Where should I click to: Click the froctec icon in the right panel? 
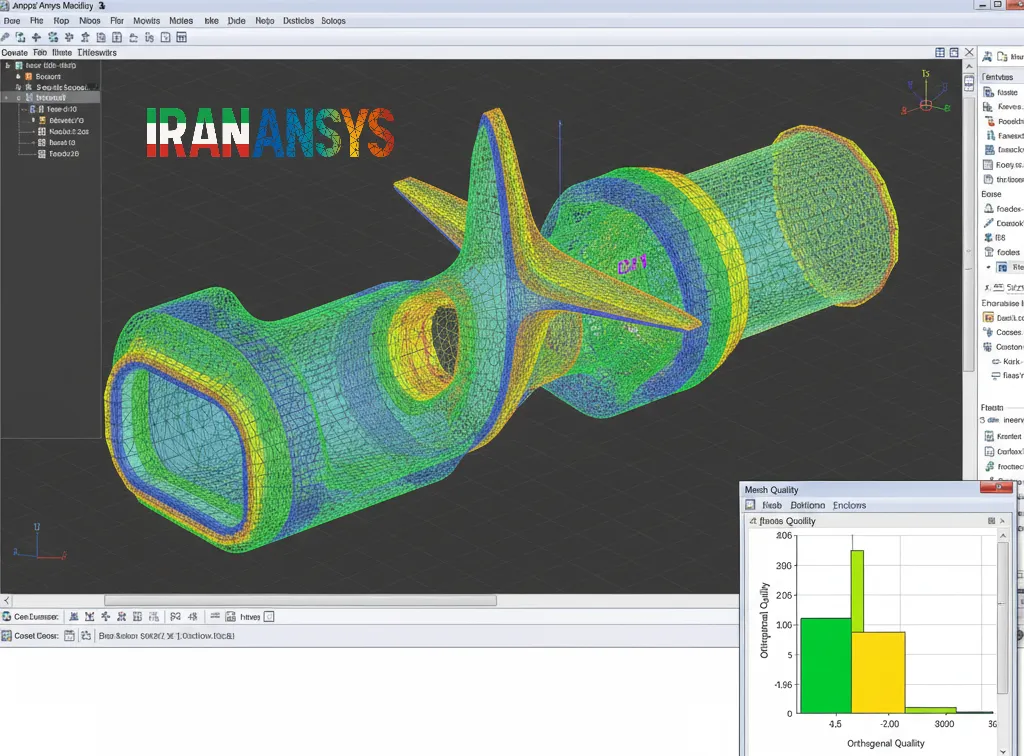pyautogui.click(x=989, y=466)
